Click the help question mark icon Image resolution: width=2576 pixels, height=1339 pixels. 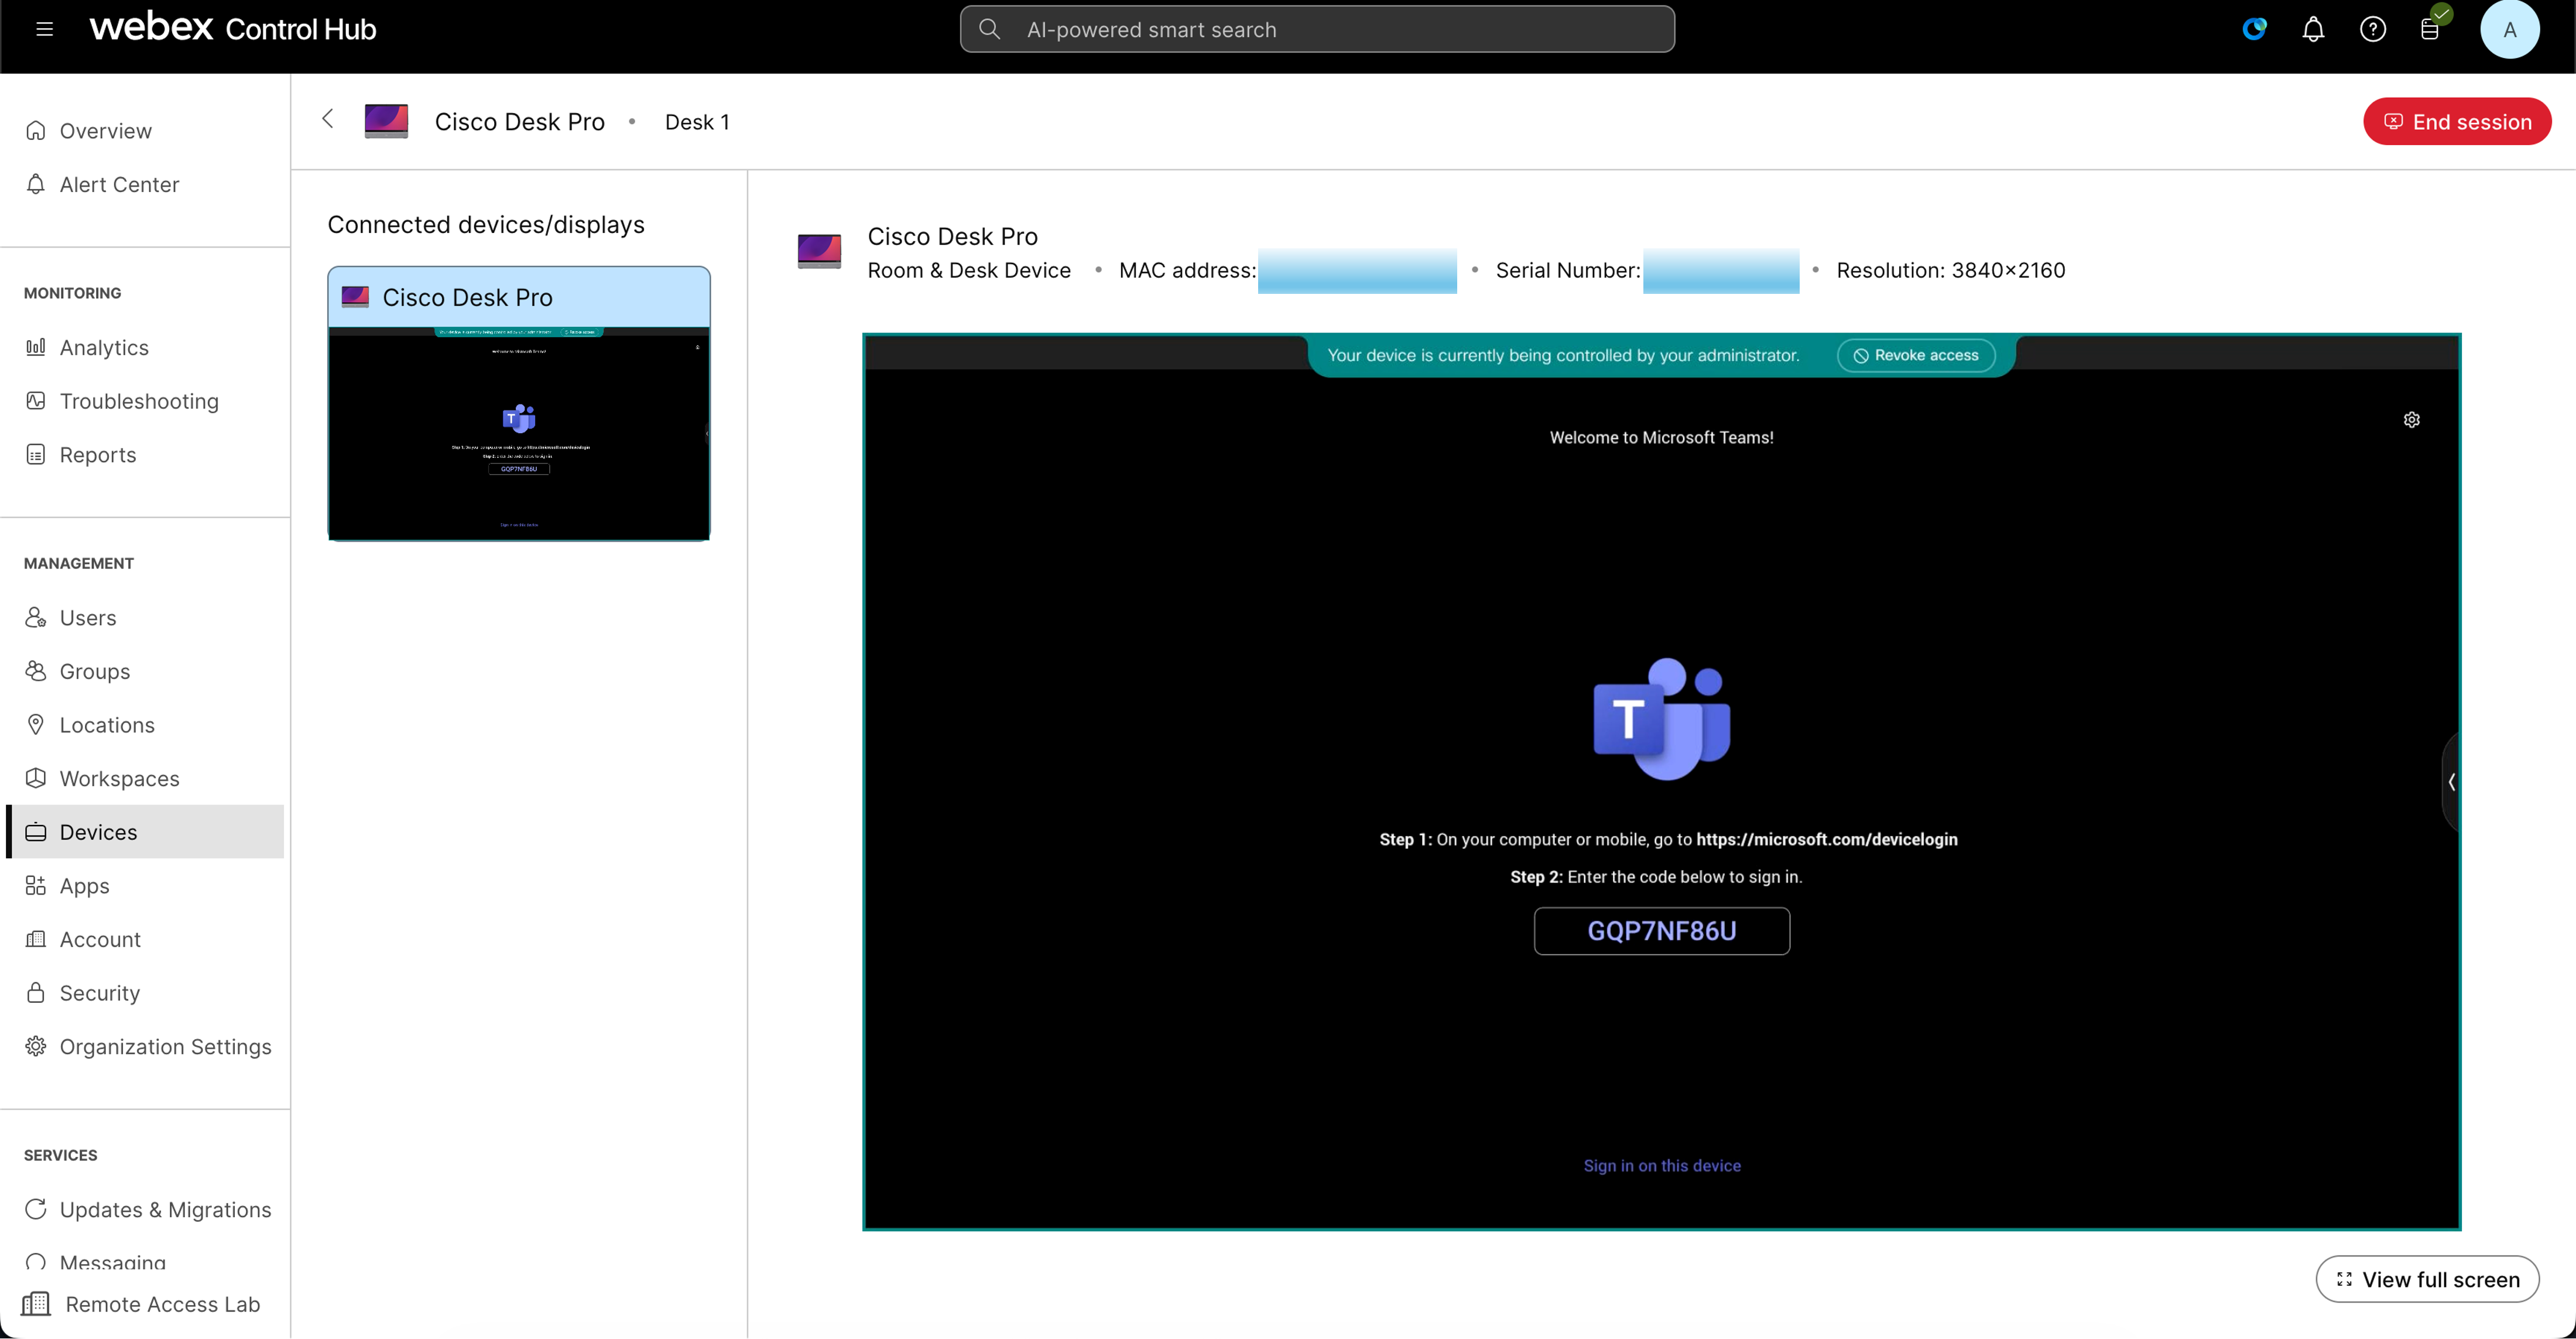(2373, 29)
